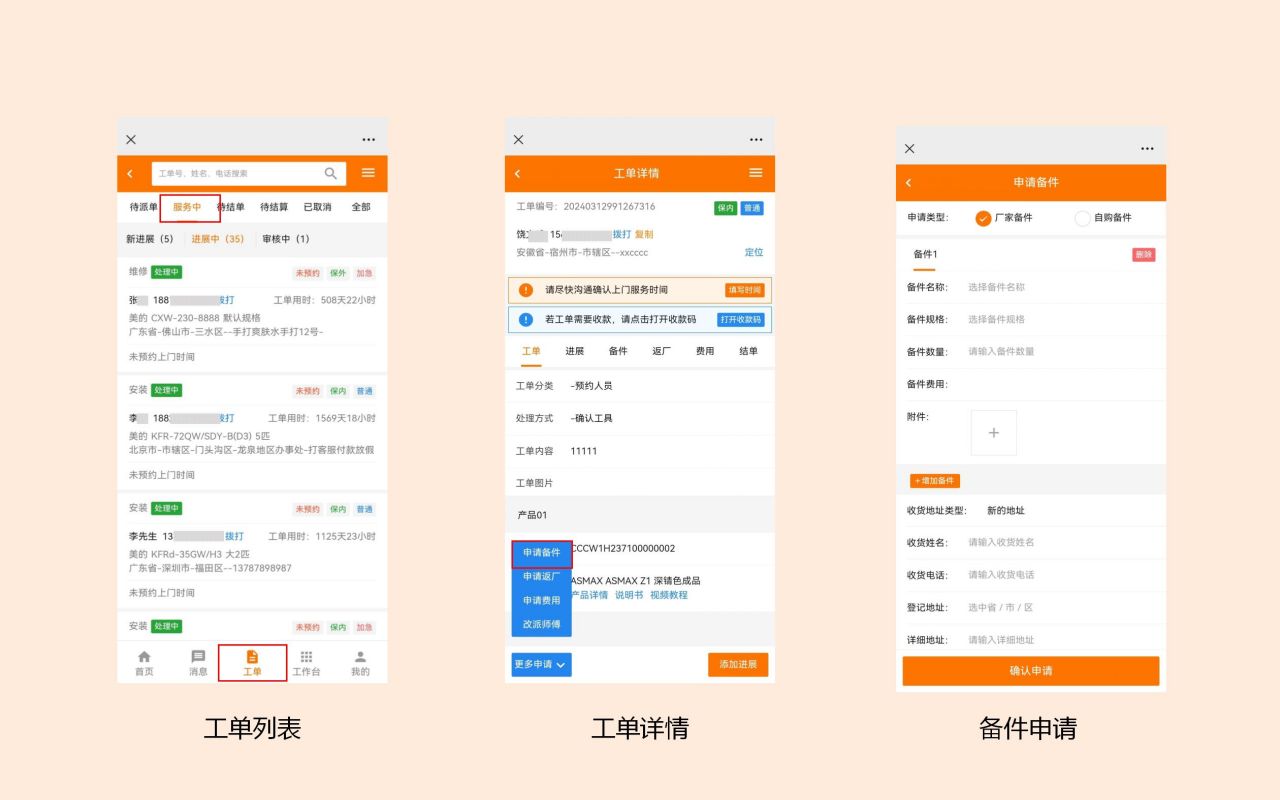This screenshot has width=1280, height=800.
Task: Choose 改派师傅 from the popup menu
Action: tap(542, 624)
